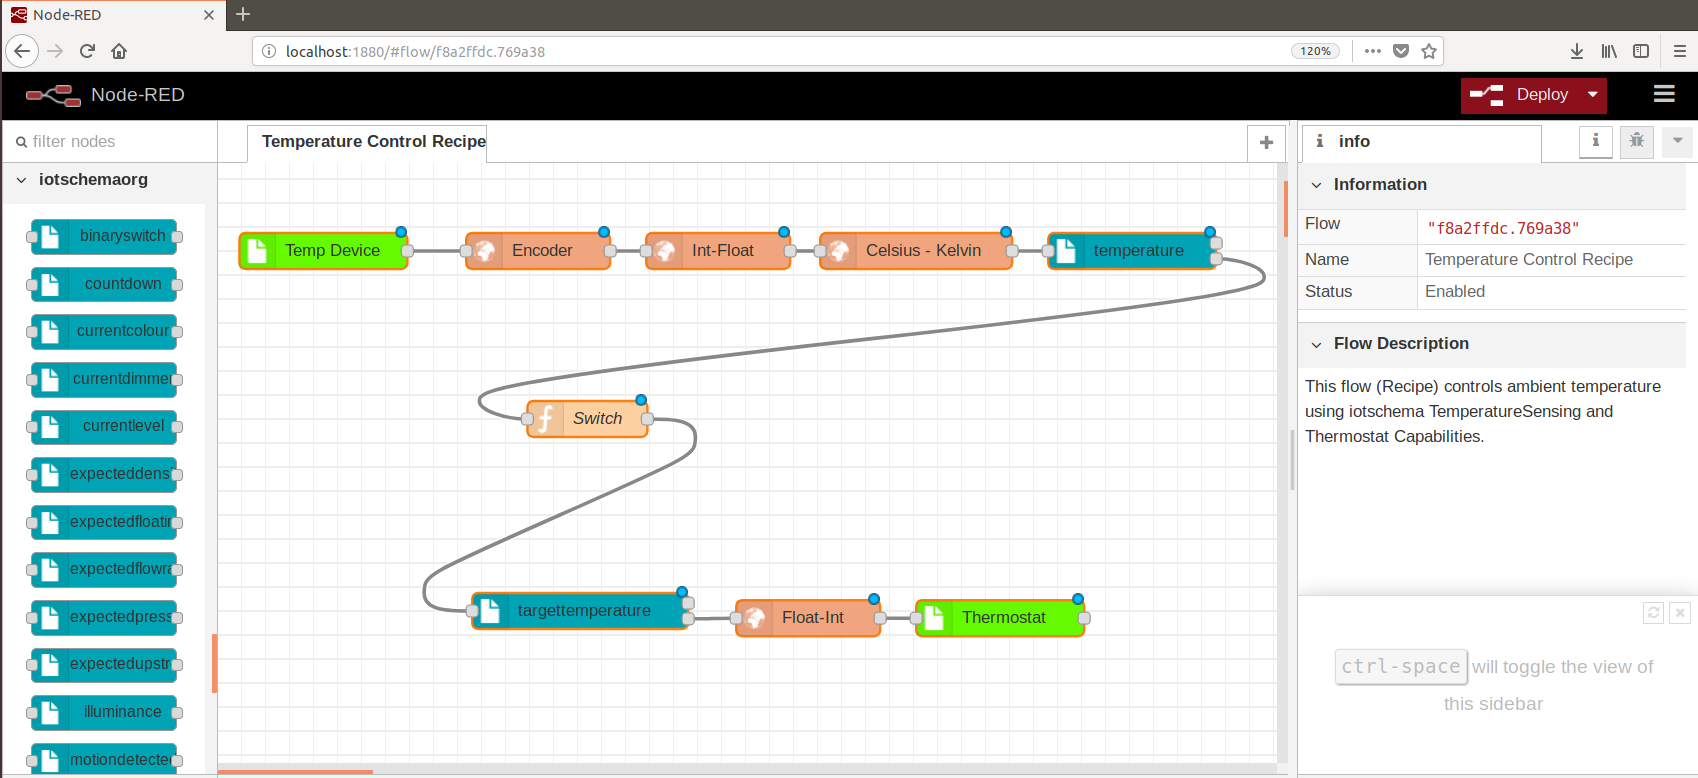This screenshot has height=778, width=1698.
Task: Click the Node-RED logo in the header
Action: (x=54, y=95)
